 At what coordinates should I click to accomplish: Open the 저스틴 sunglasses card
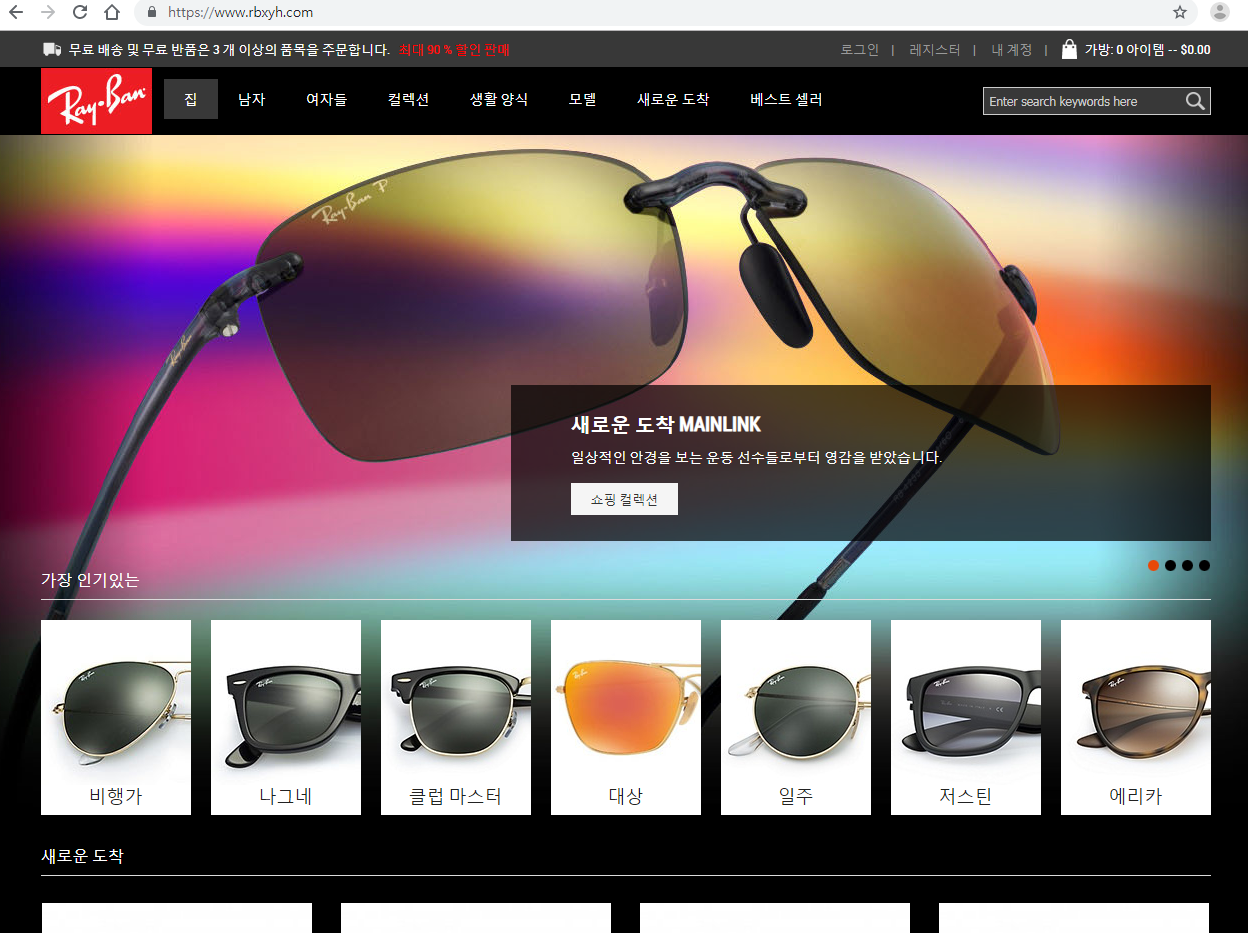pos(966,717)
